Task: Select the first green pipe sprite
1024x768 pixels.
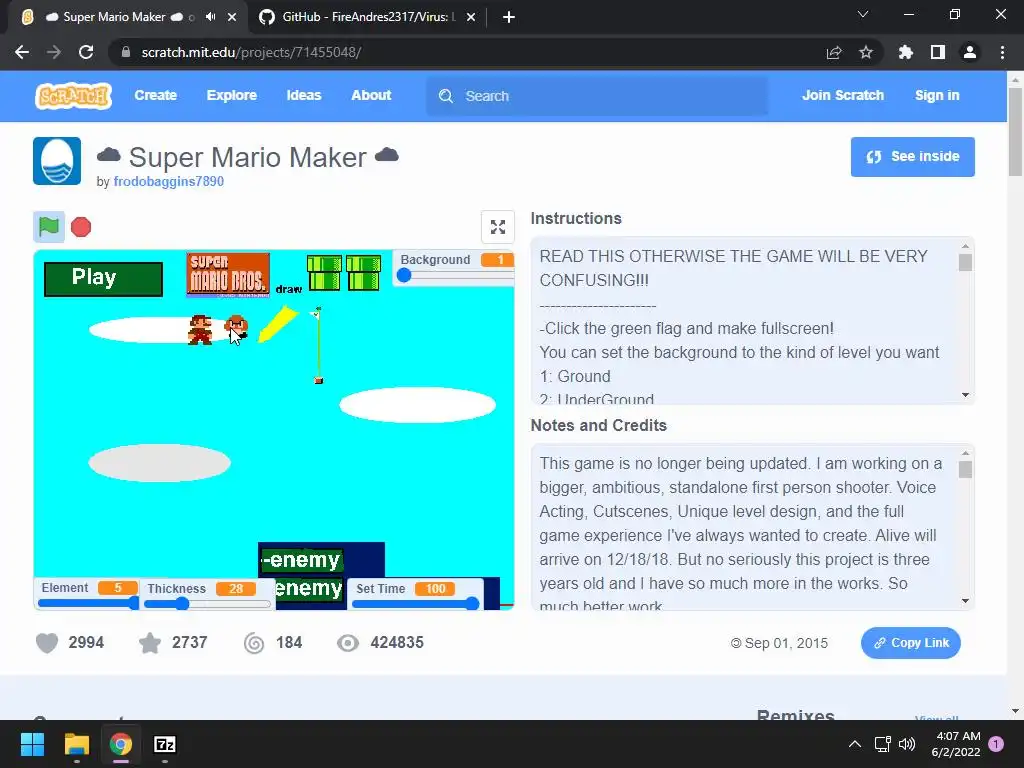Action: (x=325, y=273)
